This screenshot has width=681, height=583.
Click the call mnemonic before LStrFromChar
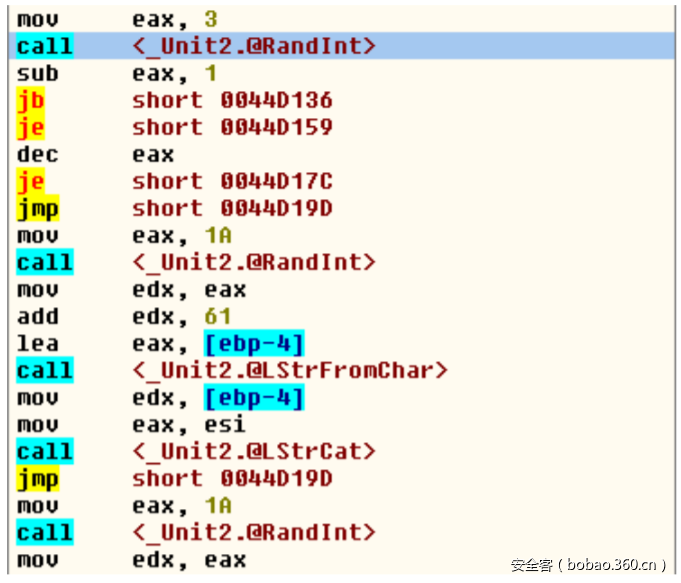pyautogui.click(x=45, y=370)
